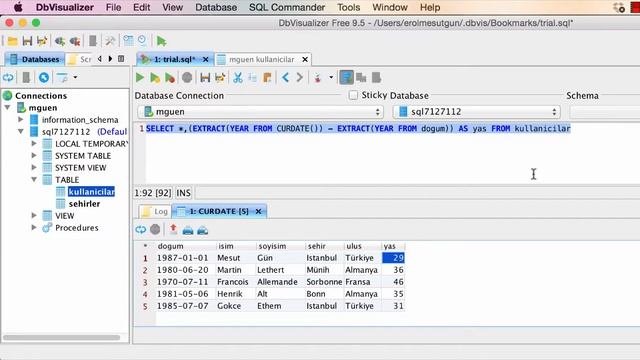The width and height of the screenshot is (640, 360).
Task: Sort by the yas column header
Action: 393,246
